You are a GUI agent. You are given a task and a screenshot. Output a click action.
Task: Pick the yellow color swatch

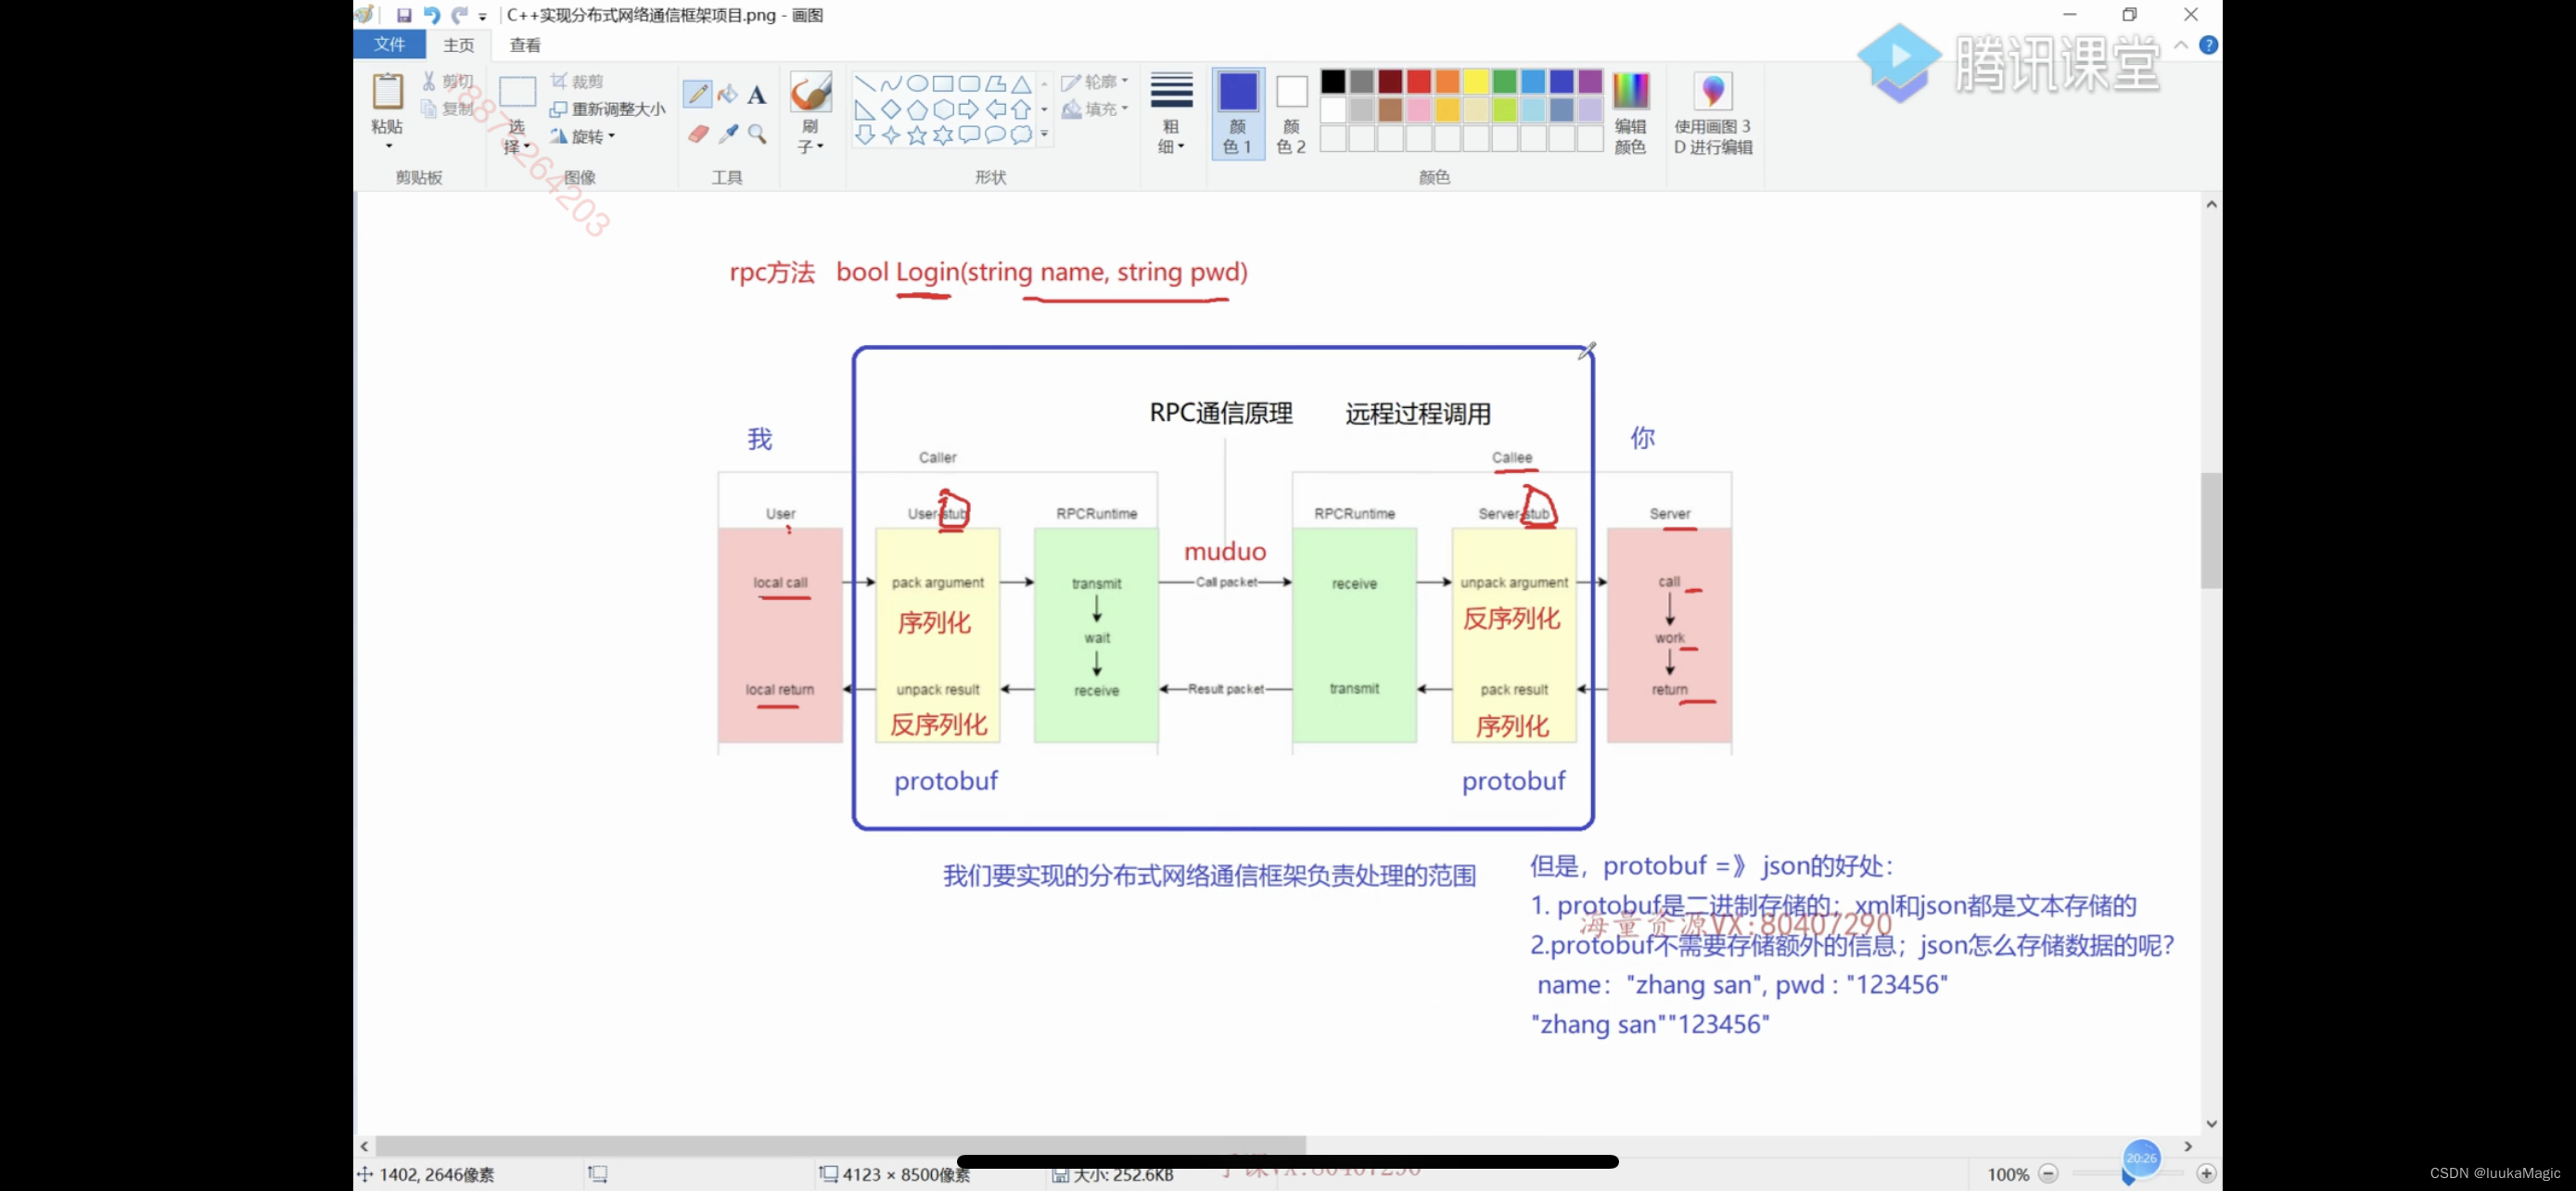coord(1476,81)
